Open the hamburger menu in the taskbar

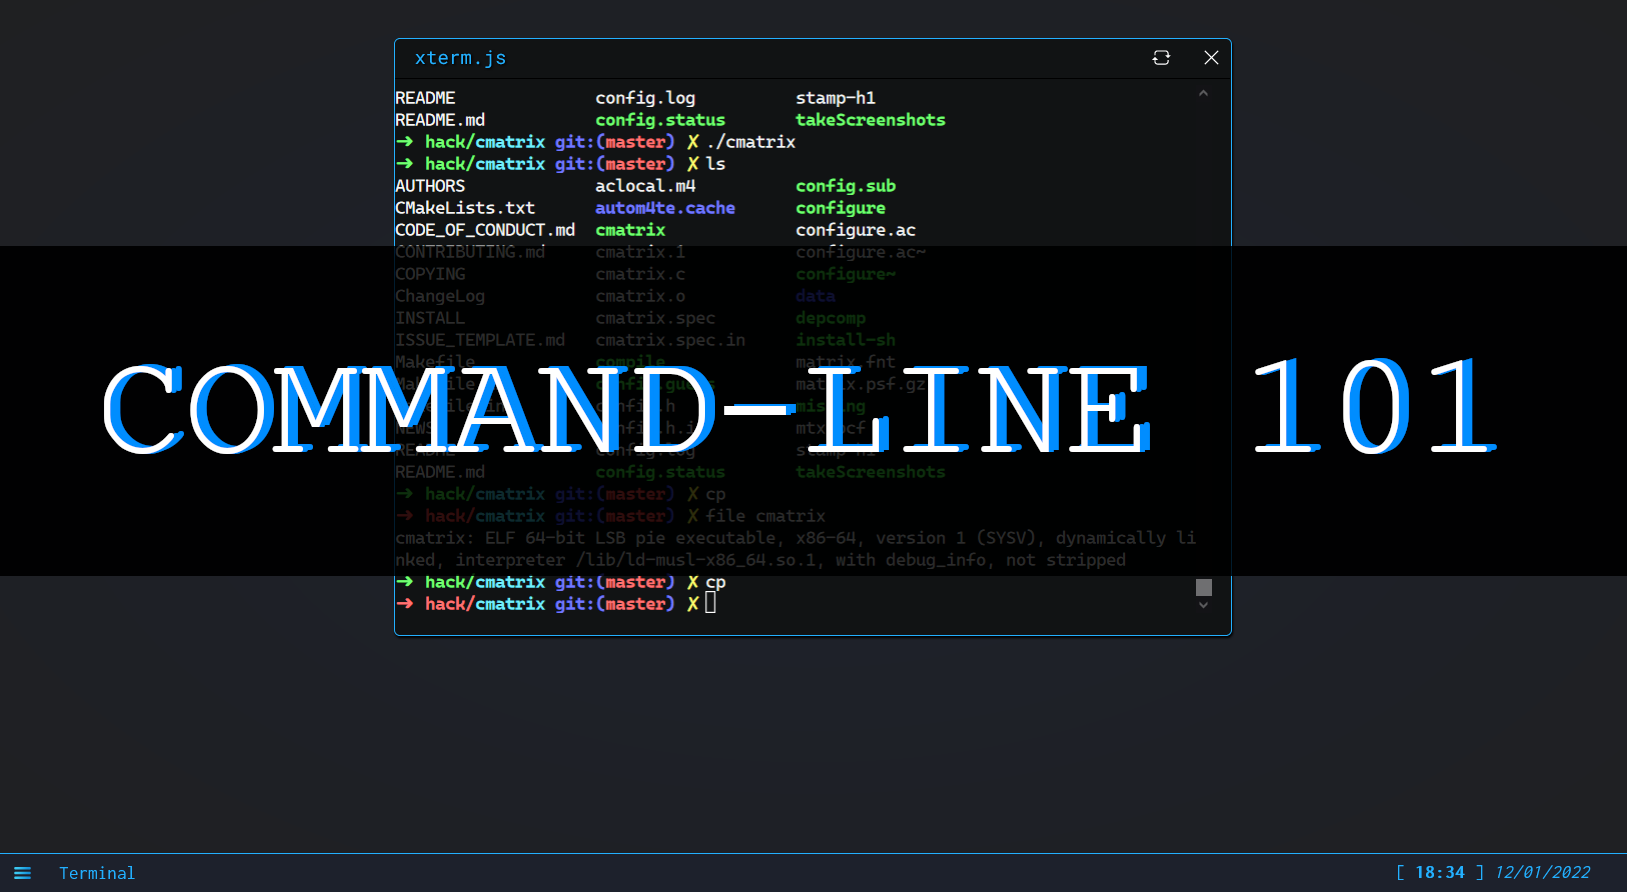[x=22, y=873]
